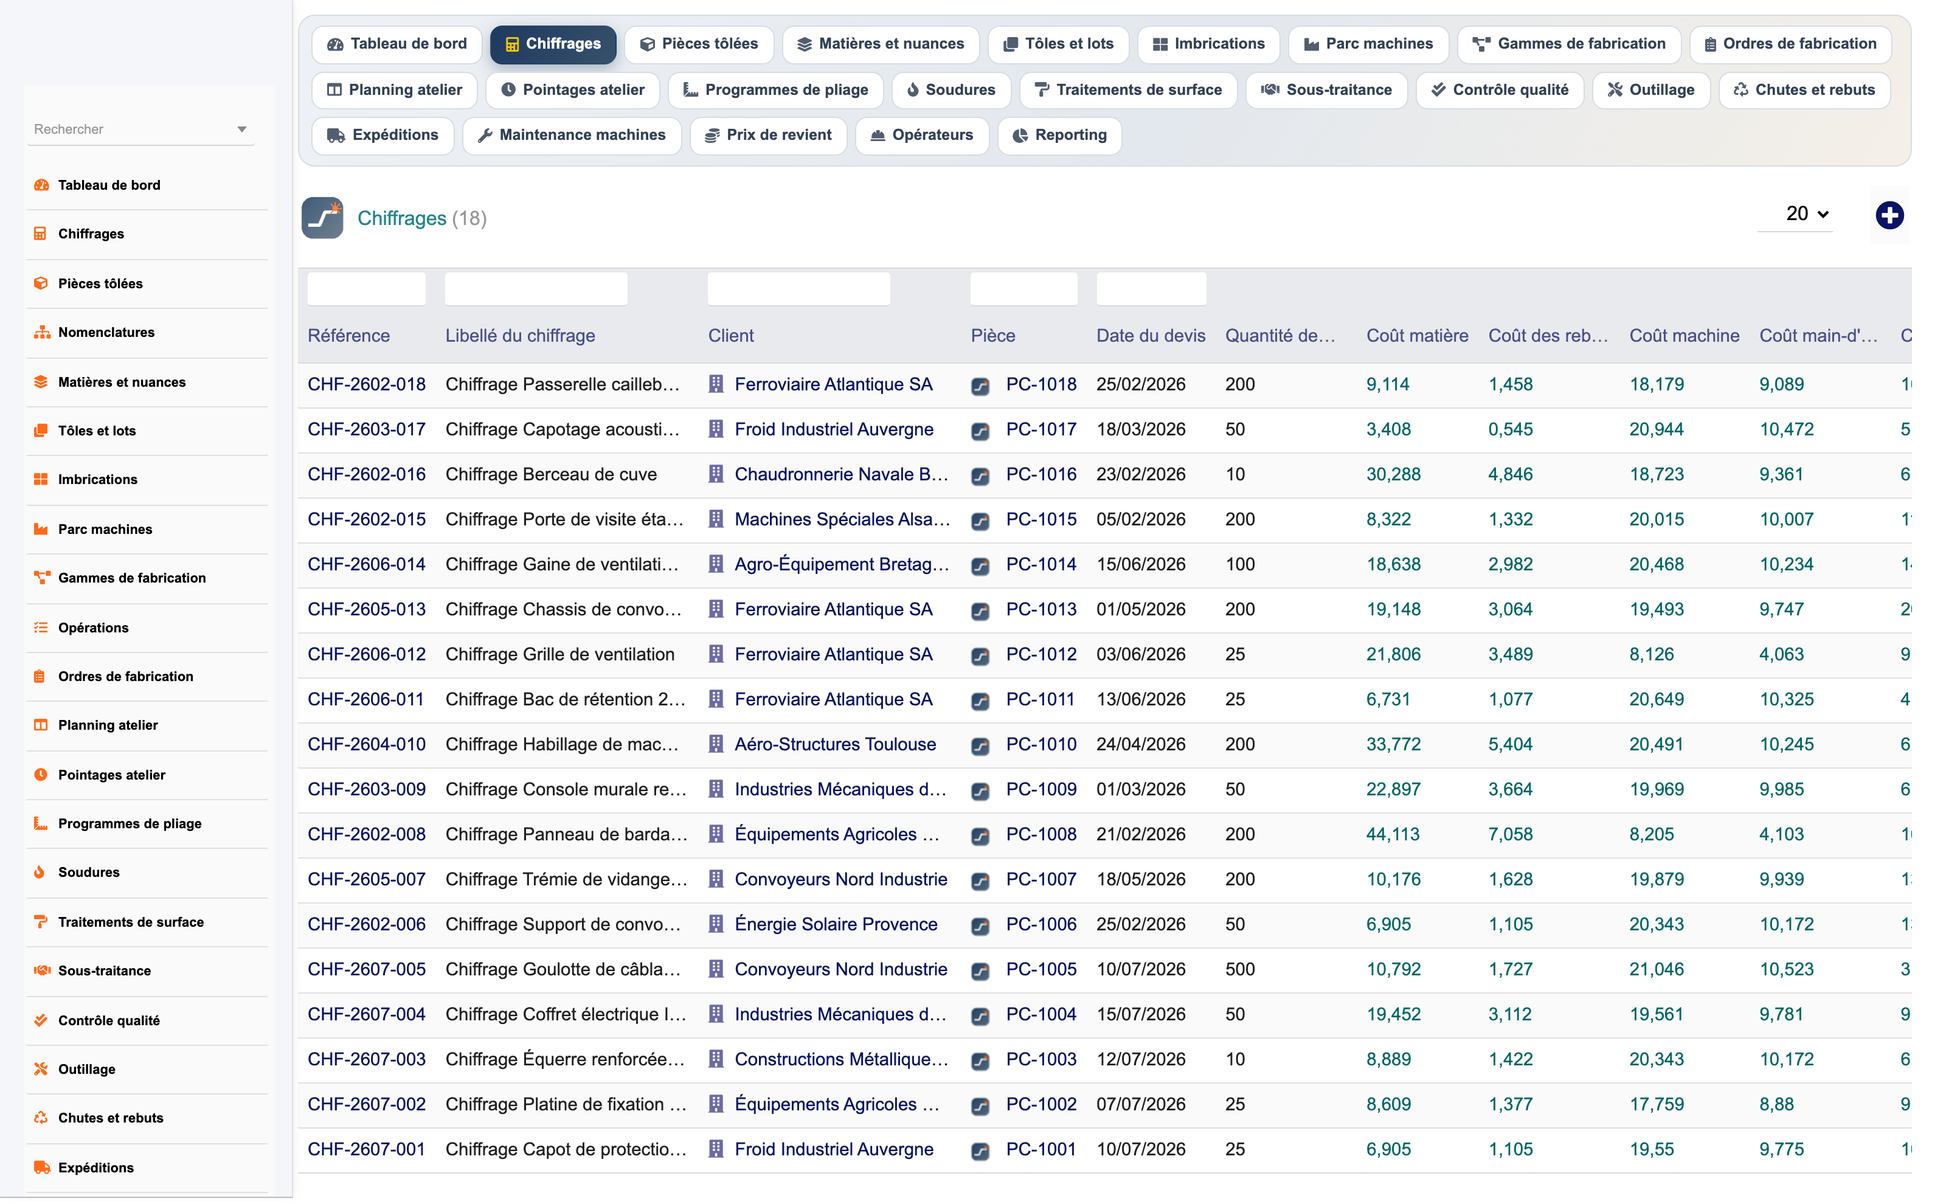Open client Énergie Solaire Provence link

(836, 925)
